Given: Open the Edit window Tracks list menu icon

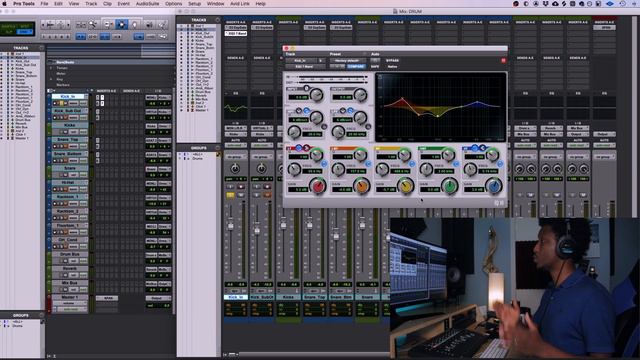Looking at the screenshot, I should point(41,48).
